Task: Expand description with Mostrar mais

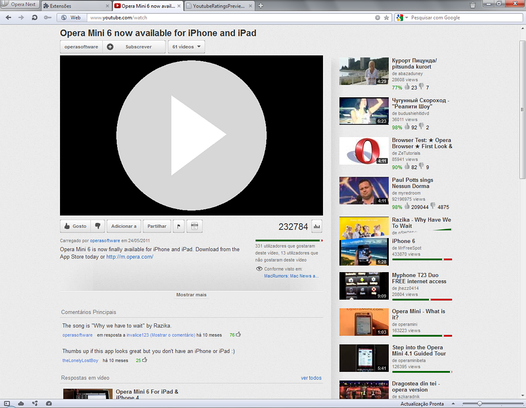Action: click(x=191, y=295)
